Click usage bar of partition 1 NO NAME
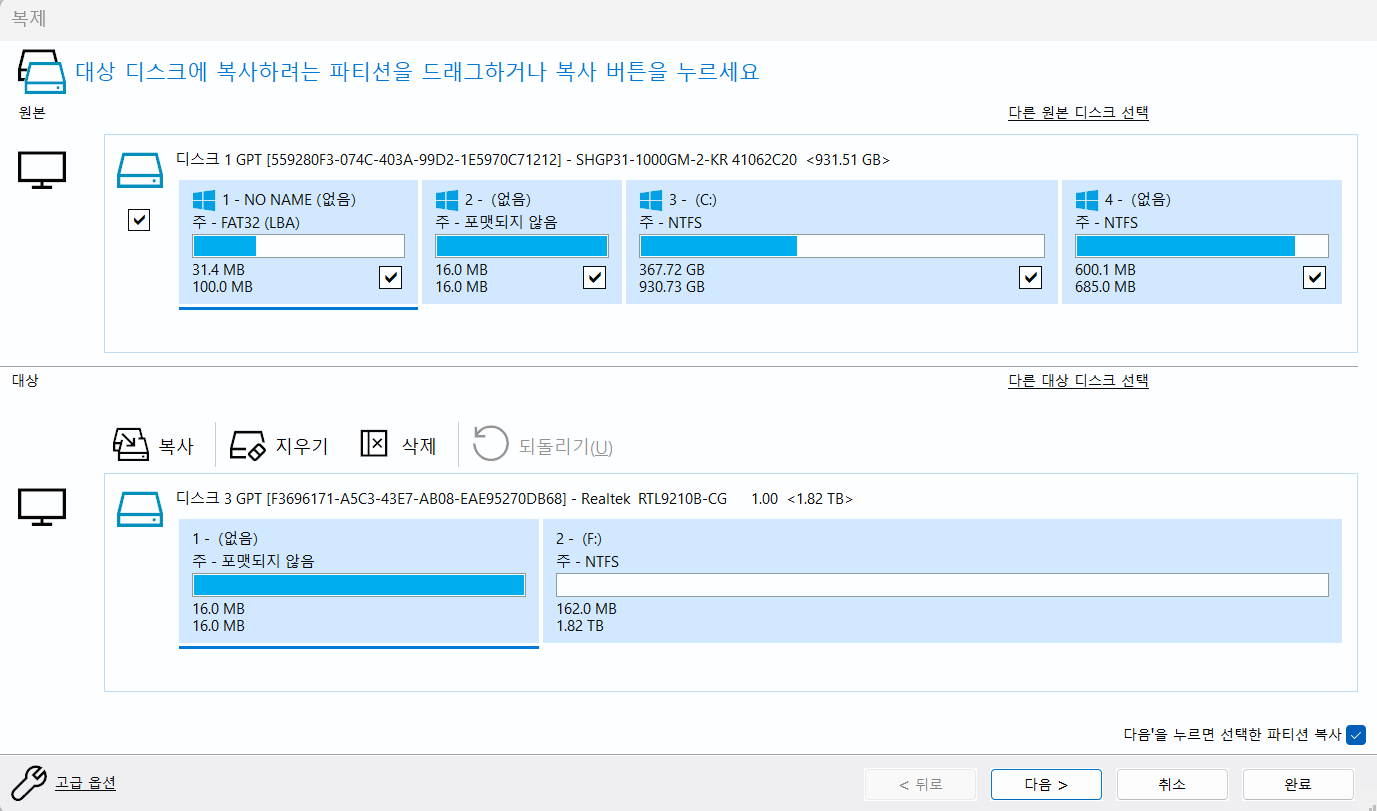Screen dimensions: 1377x811 click(298, 246)
